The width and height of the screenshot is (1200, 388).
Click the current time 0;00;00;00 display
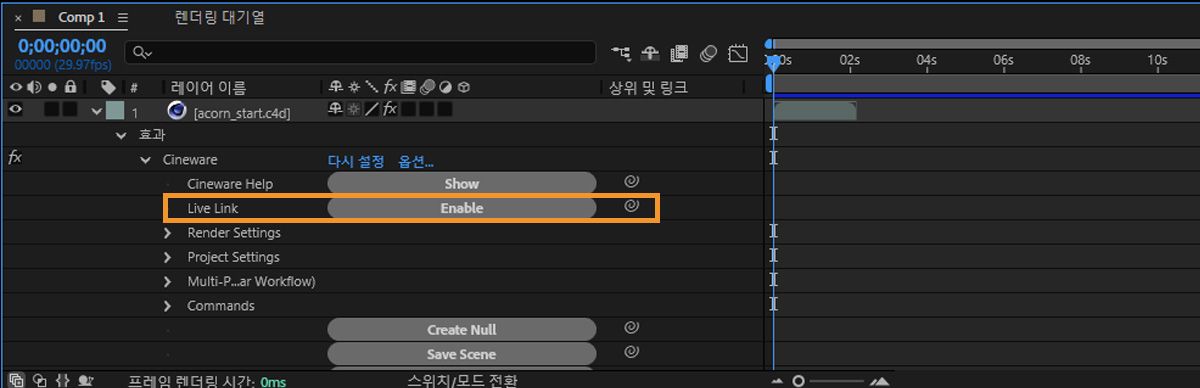[x=62, y=45]
